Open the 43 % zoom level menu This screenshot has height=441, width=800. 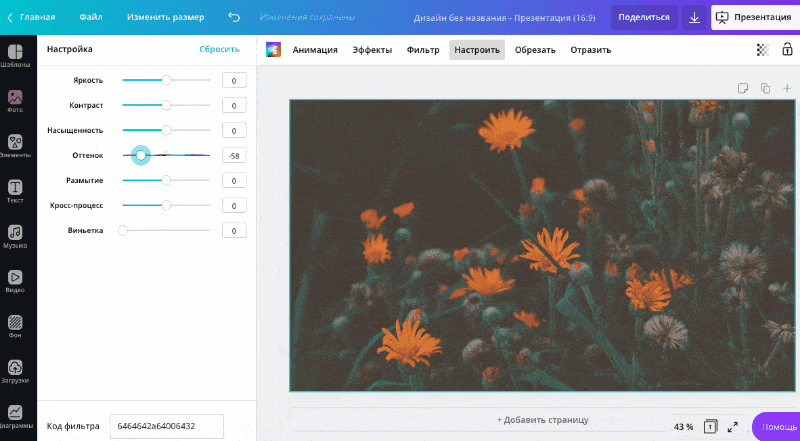coord(683,427)
